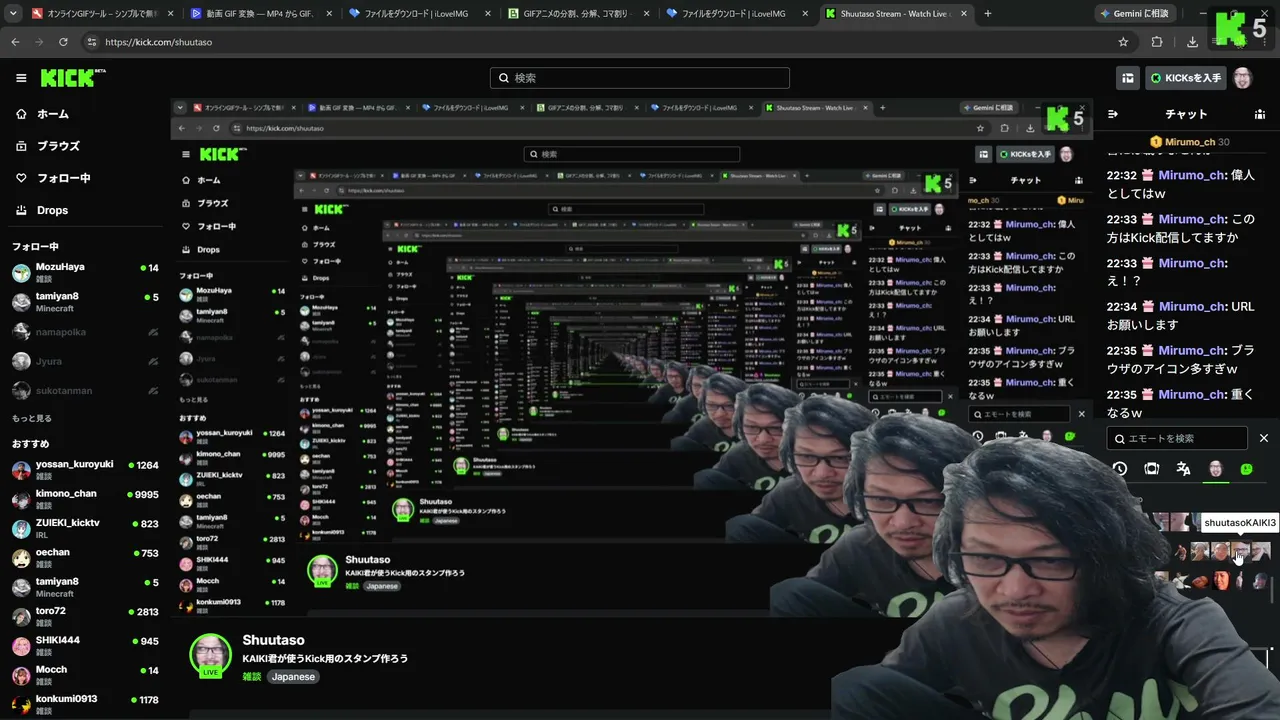Open MozuHaya's channel in sidebar
Screen dimensions: 1280x720
coord(85,273)
